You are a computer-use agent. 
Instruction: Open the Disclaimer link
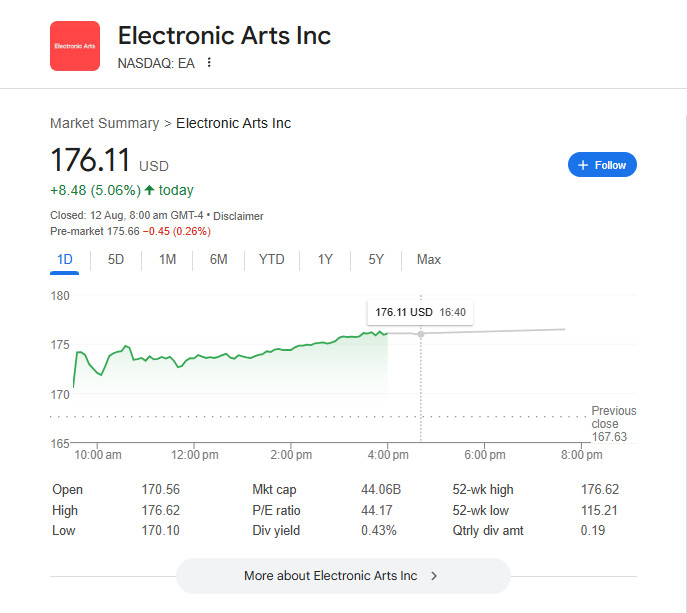tap(238, 216)
